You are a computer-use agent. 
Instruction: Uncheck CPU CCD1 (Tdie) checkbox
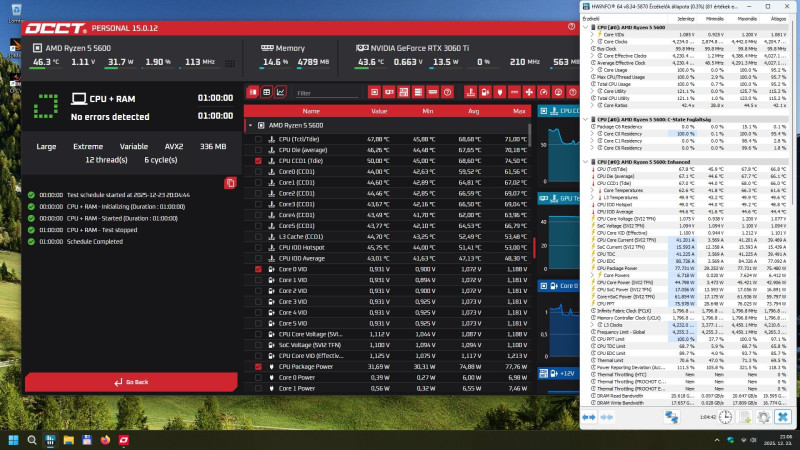pos(258,161)
